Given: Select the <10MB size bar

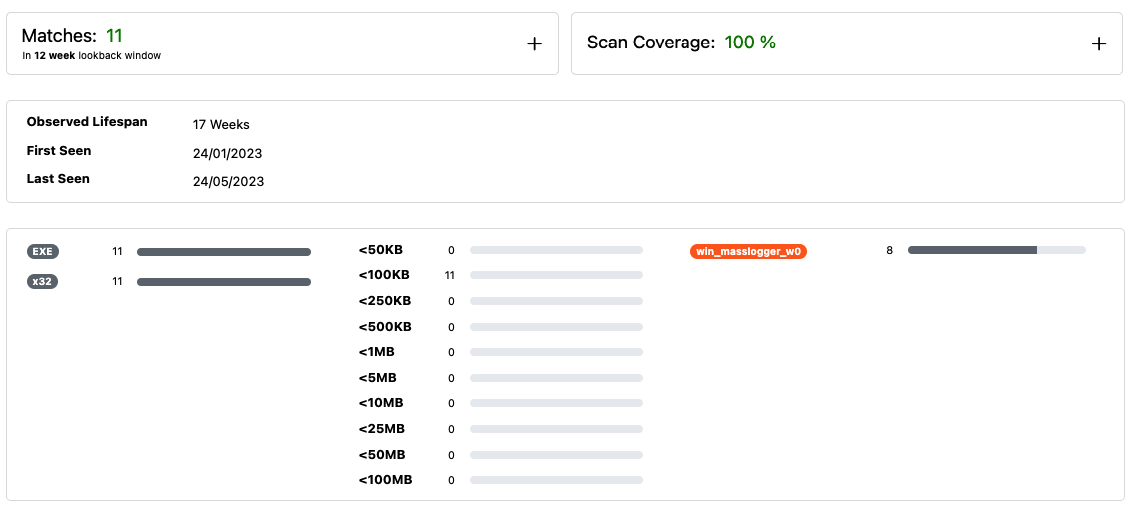Looking at the screenshot, I should (556, 403).
